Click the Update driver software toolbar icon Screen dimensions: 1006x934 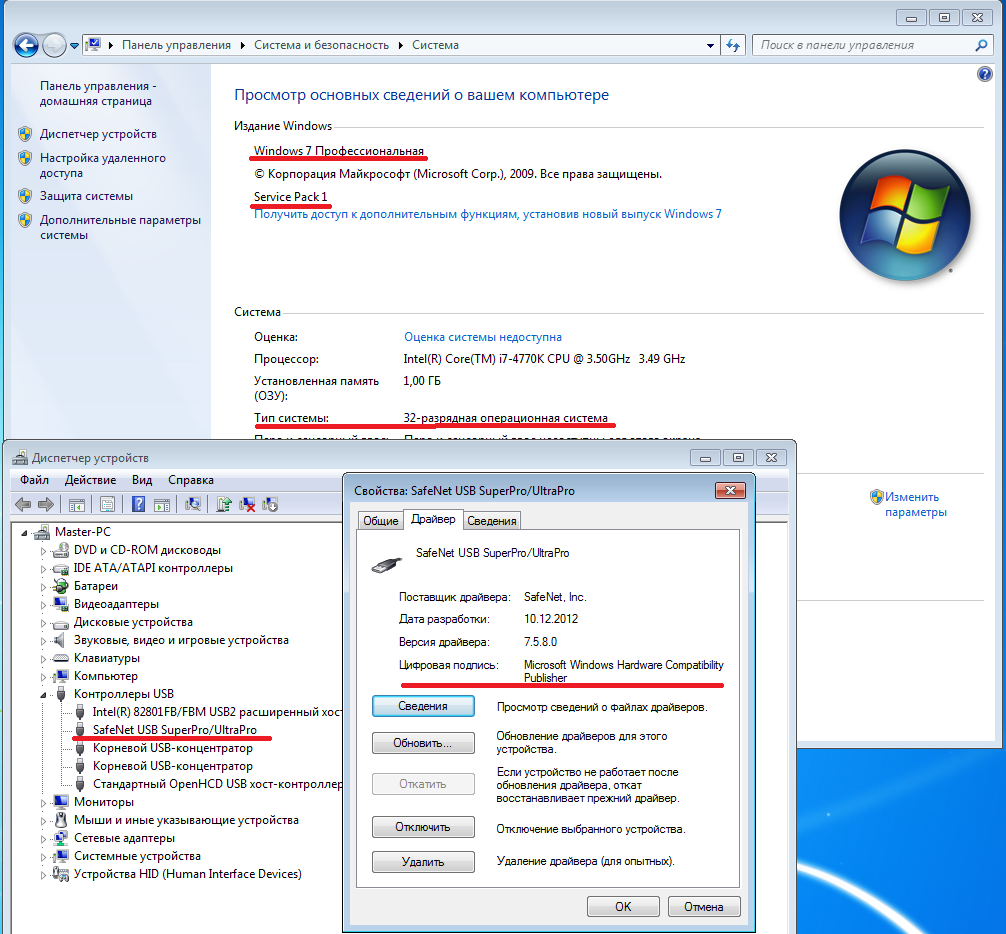[223, 504]
